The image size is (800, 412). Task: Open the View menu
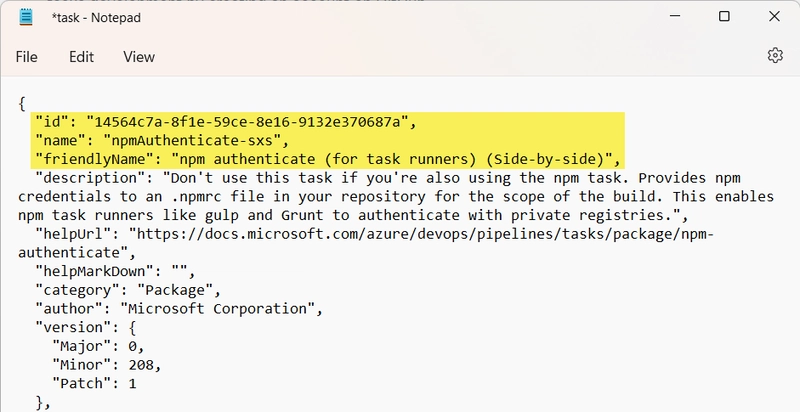[x=139, y=57]
